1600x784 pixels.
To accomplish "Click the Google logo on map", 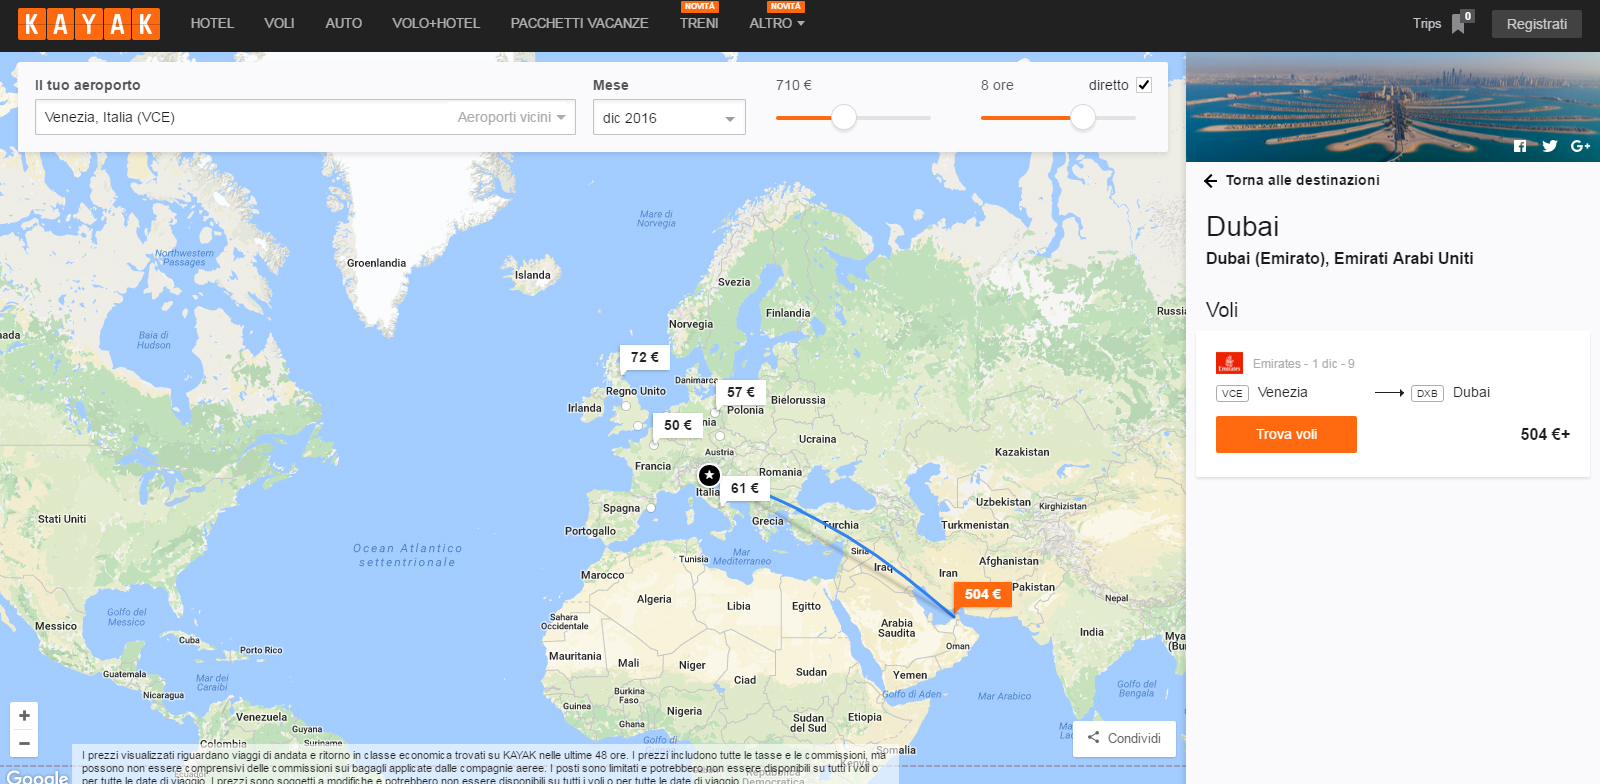I will click(37, 776).
